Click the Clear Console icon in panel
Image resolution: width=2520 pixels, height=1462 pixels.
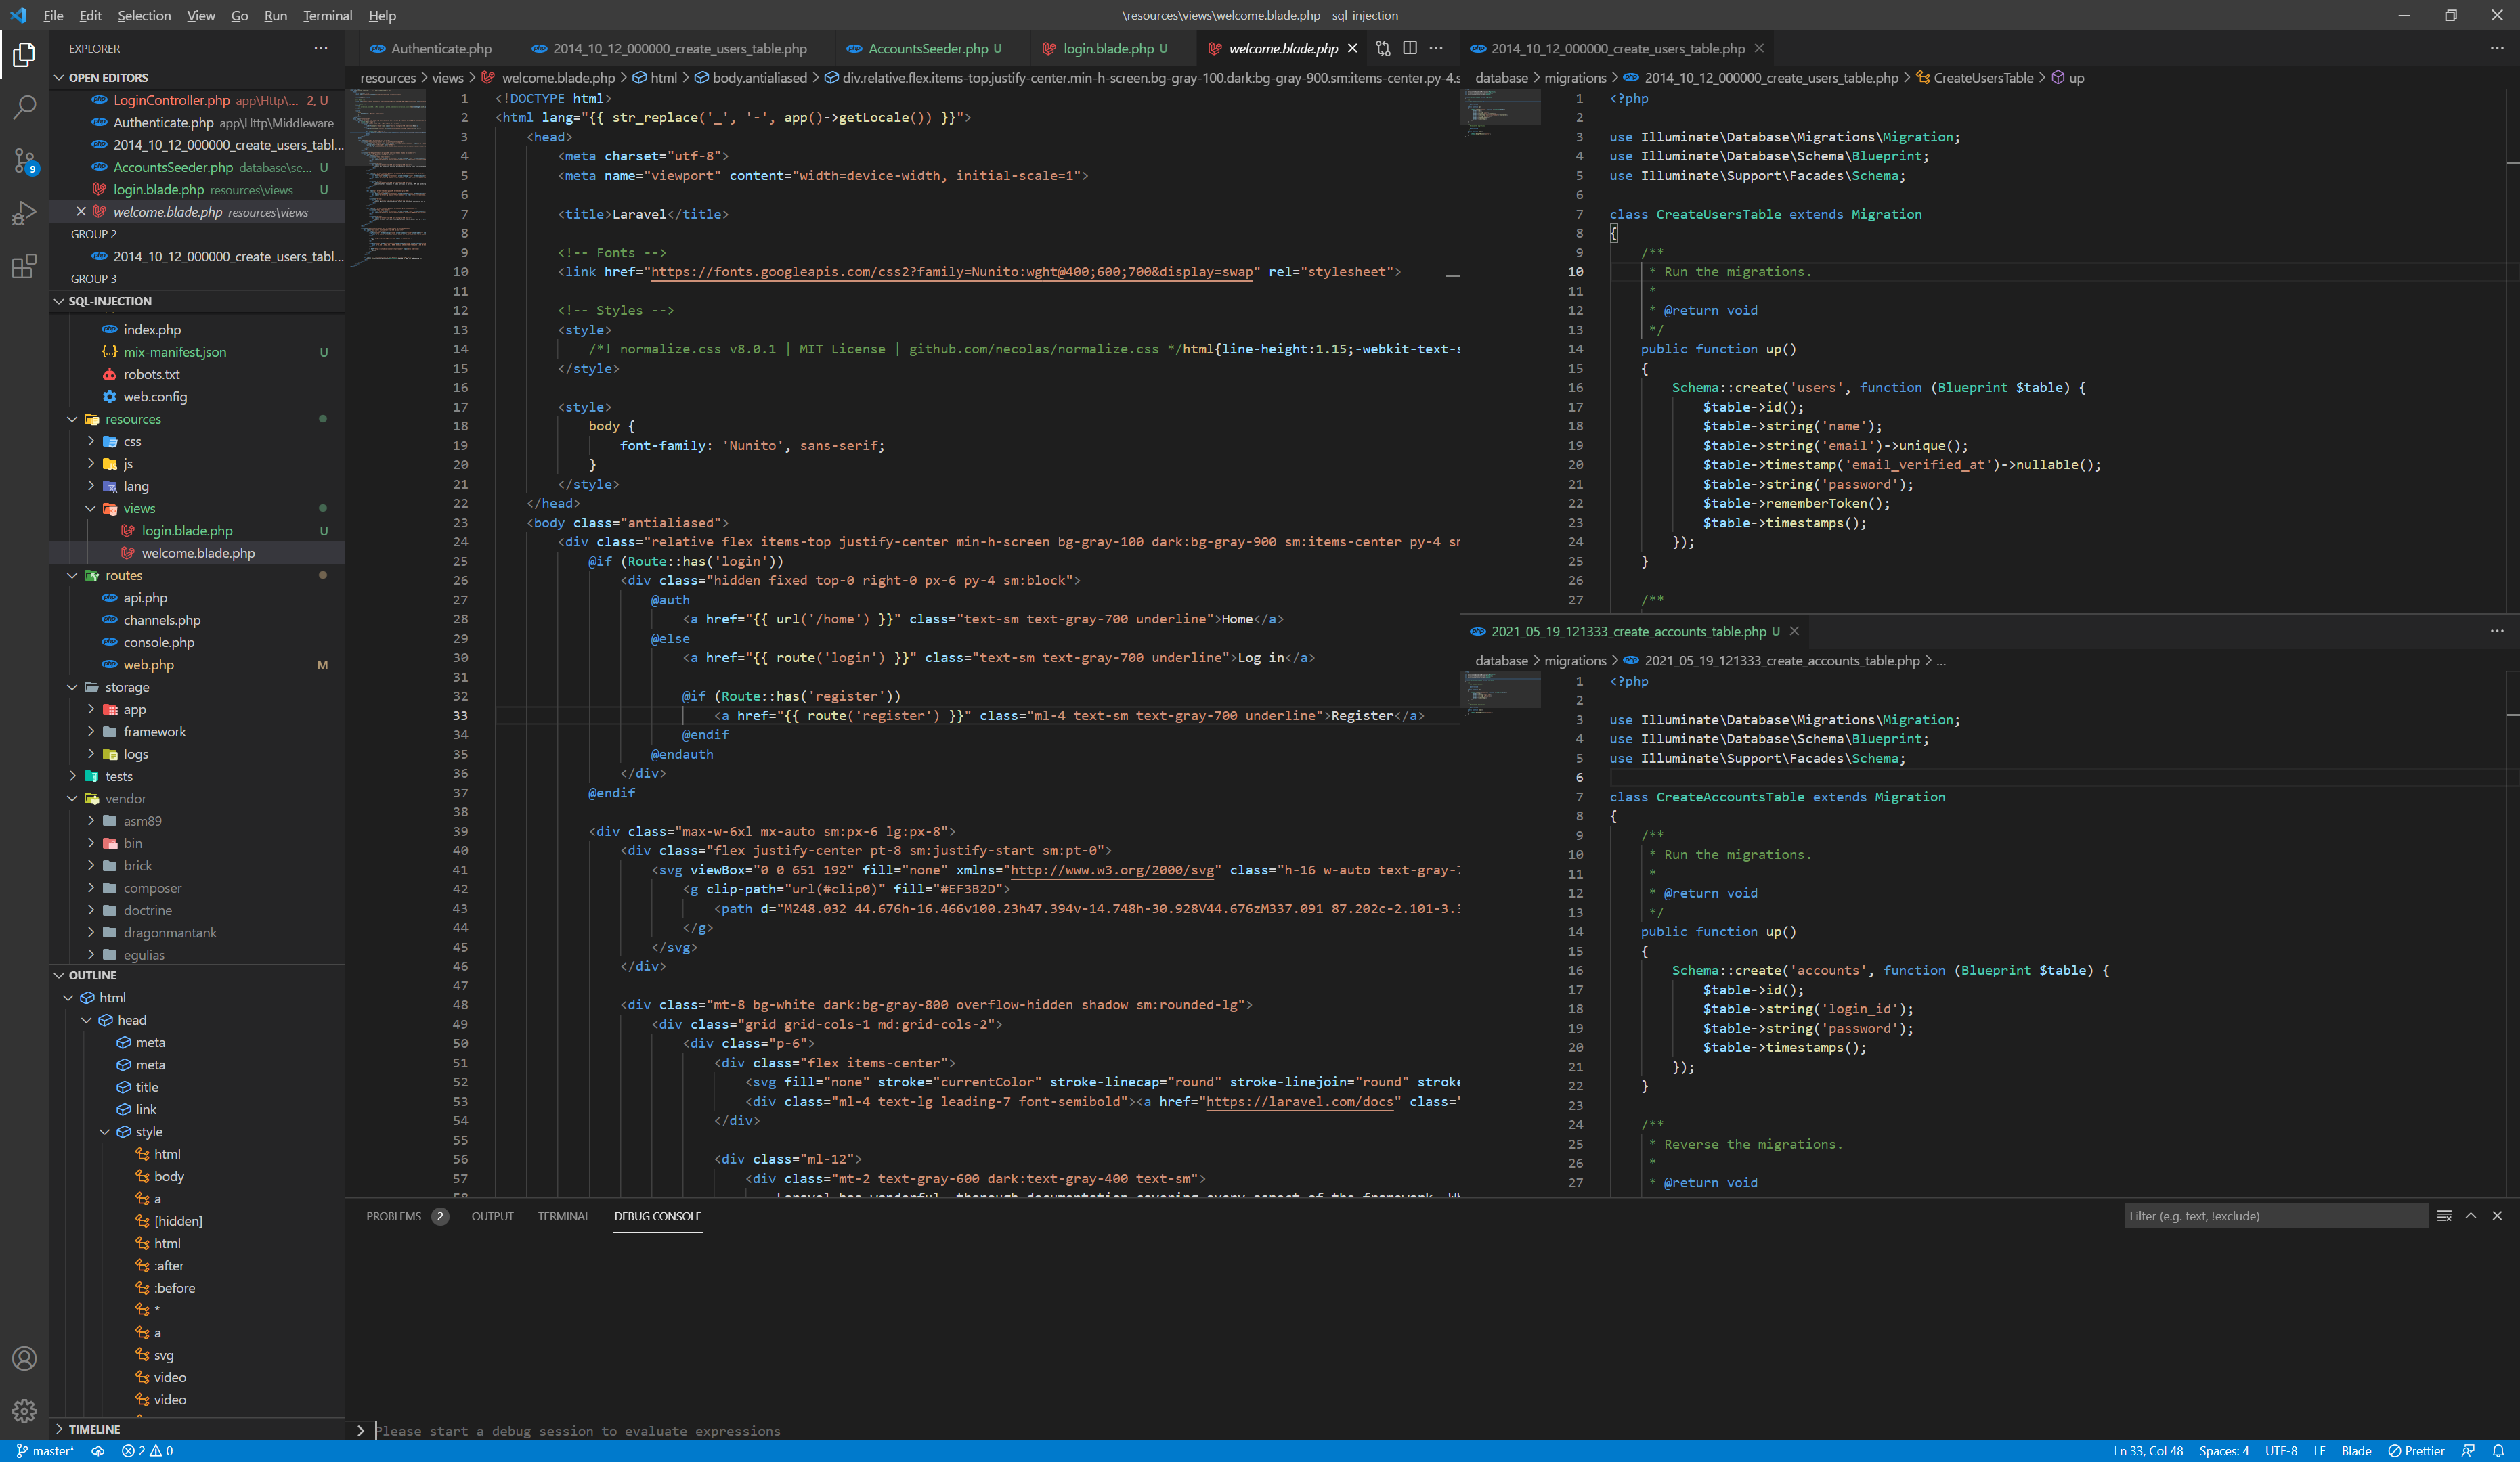point(2444,1216)
